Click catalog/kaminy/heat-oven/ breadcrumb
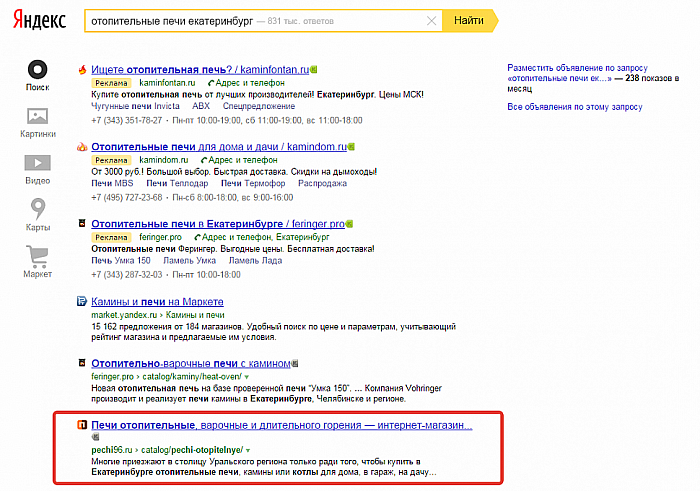Screen dimensions: 700x491 (192, 377)
